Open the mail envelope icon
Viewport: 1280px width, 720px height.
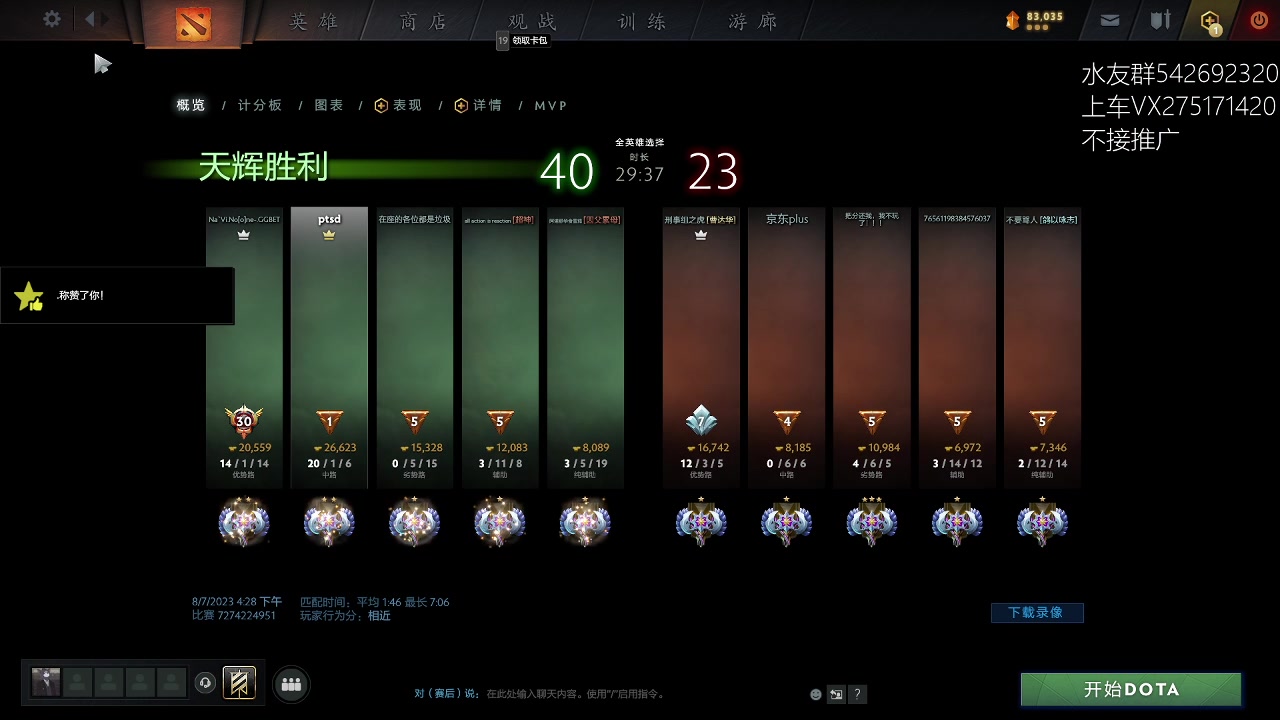click(1110, 20)
